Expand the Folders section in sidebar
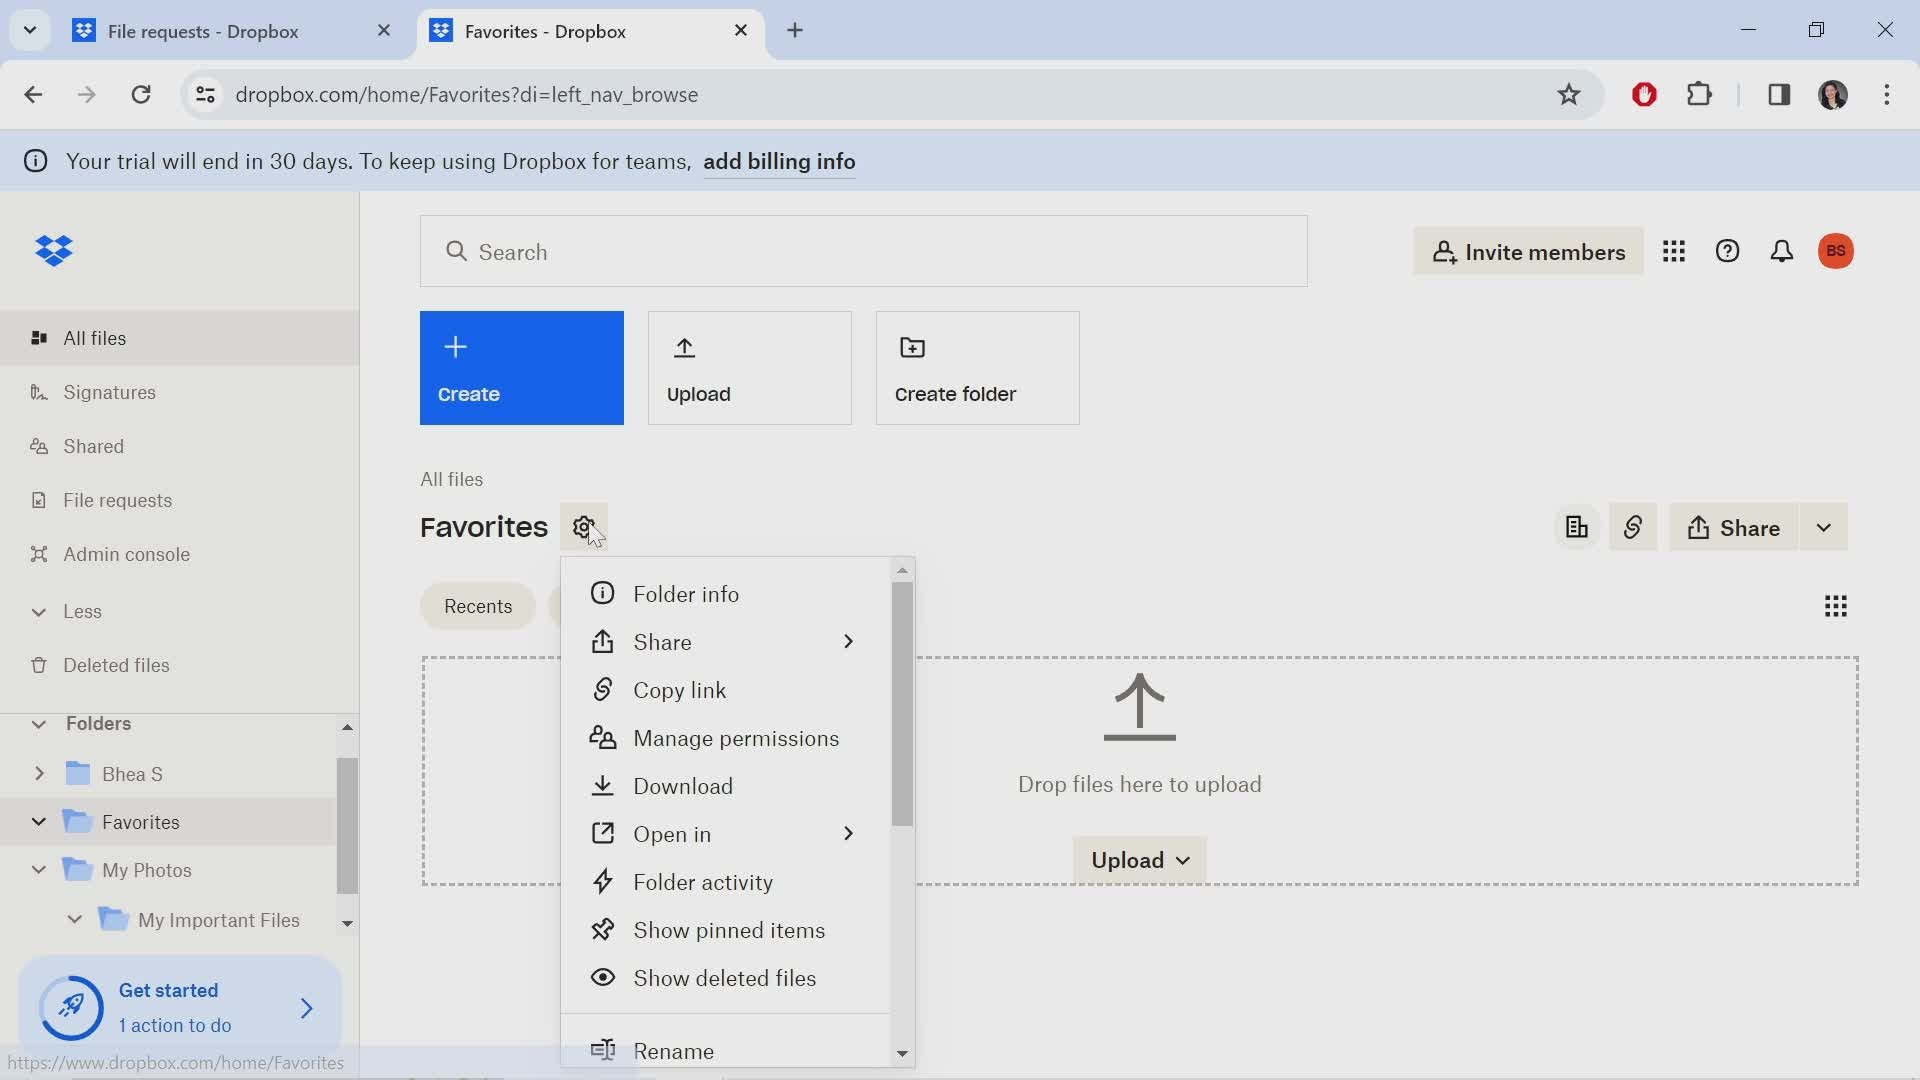 click(37, 723)
